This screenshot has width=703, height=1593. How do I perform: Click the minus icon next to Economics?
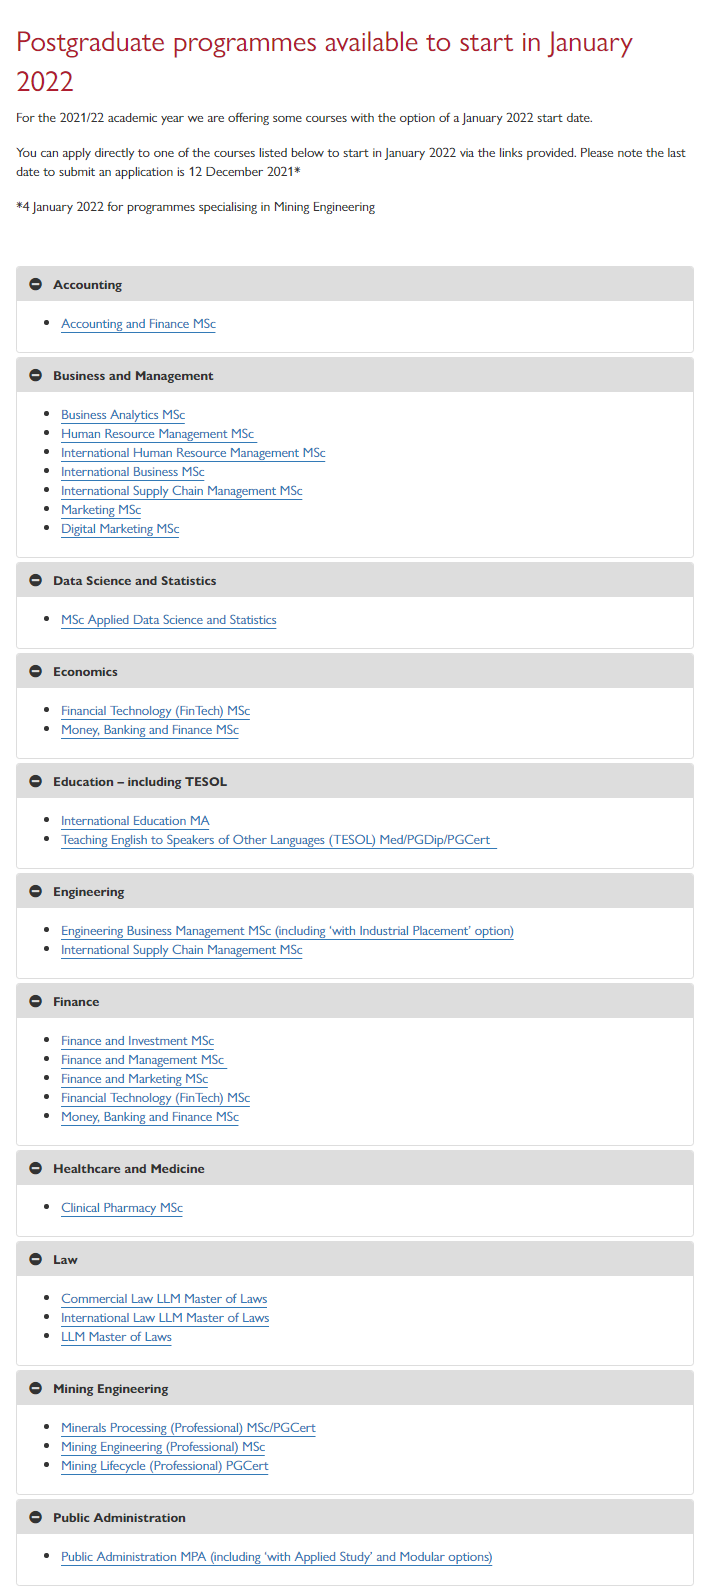pyautogui.click(x=35, y=672)
